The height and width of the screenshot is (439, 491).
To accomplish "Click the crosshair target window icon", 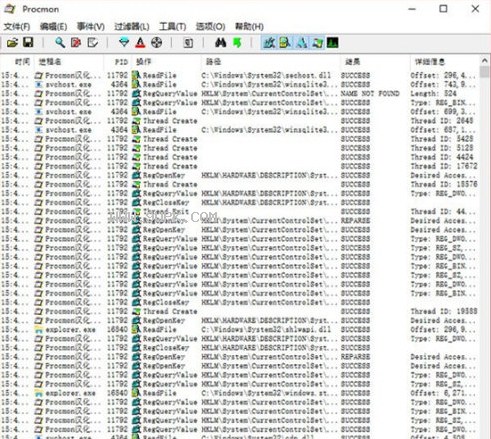I will (x=156, y=43).
